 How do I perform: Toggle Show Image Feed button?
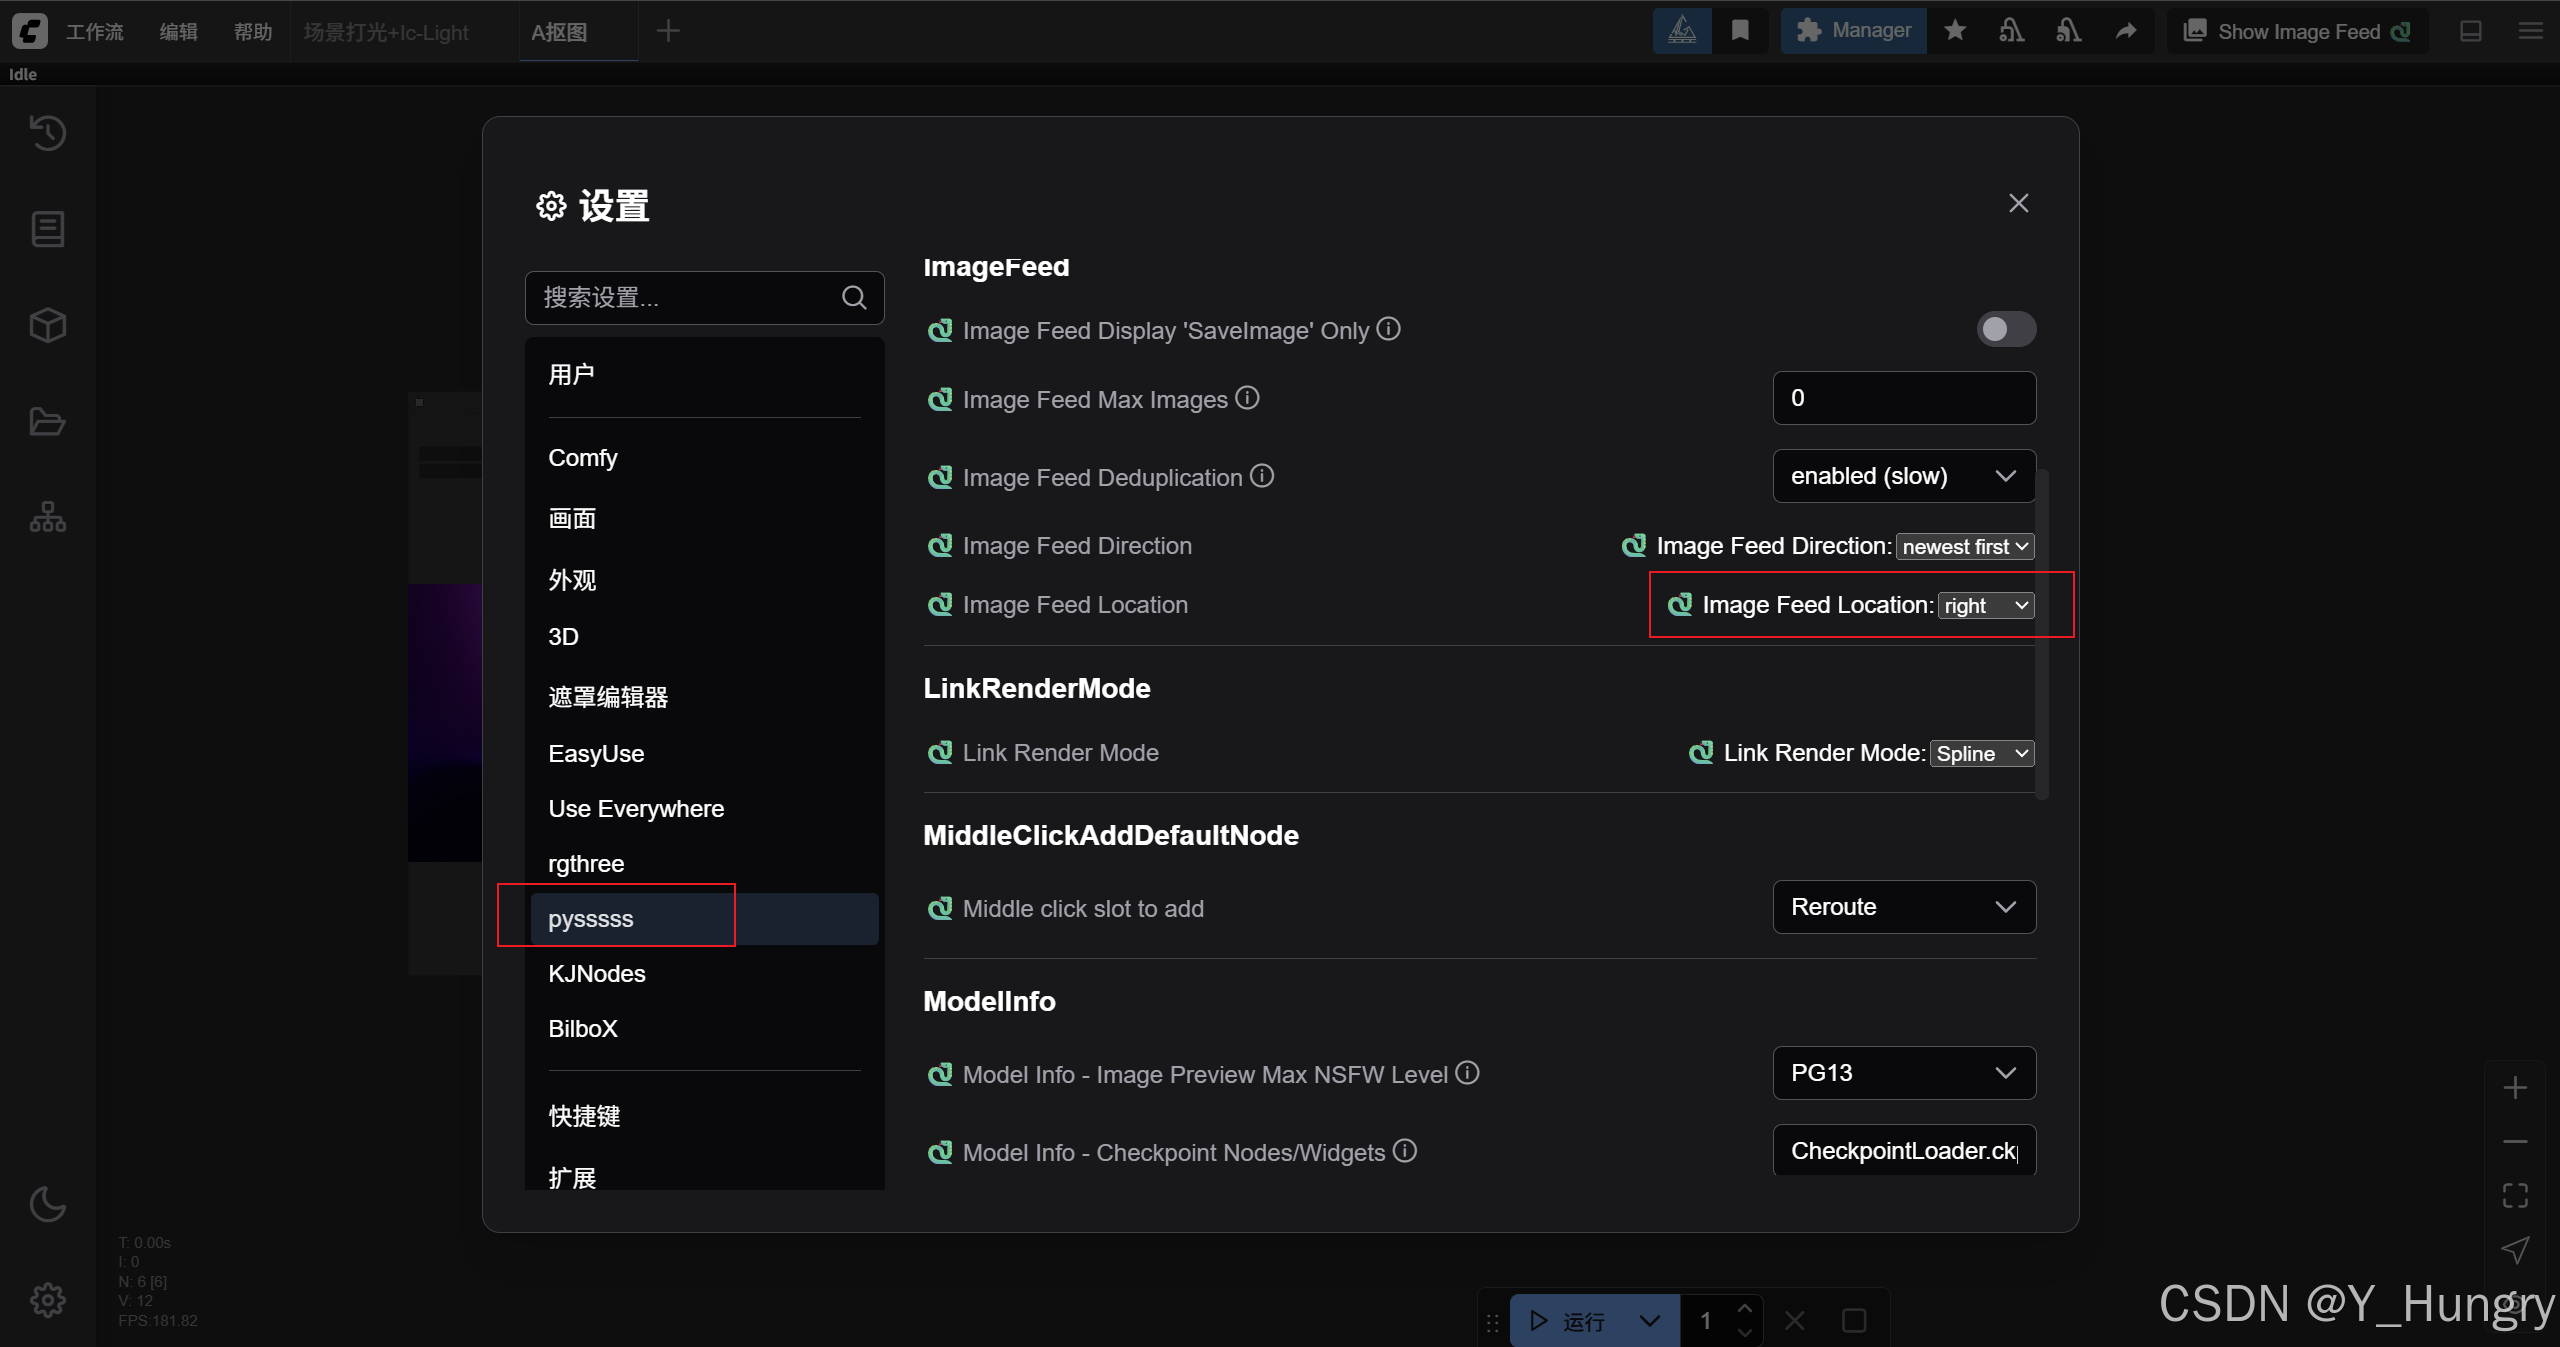(2297, 31)
